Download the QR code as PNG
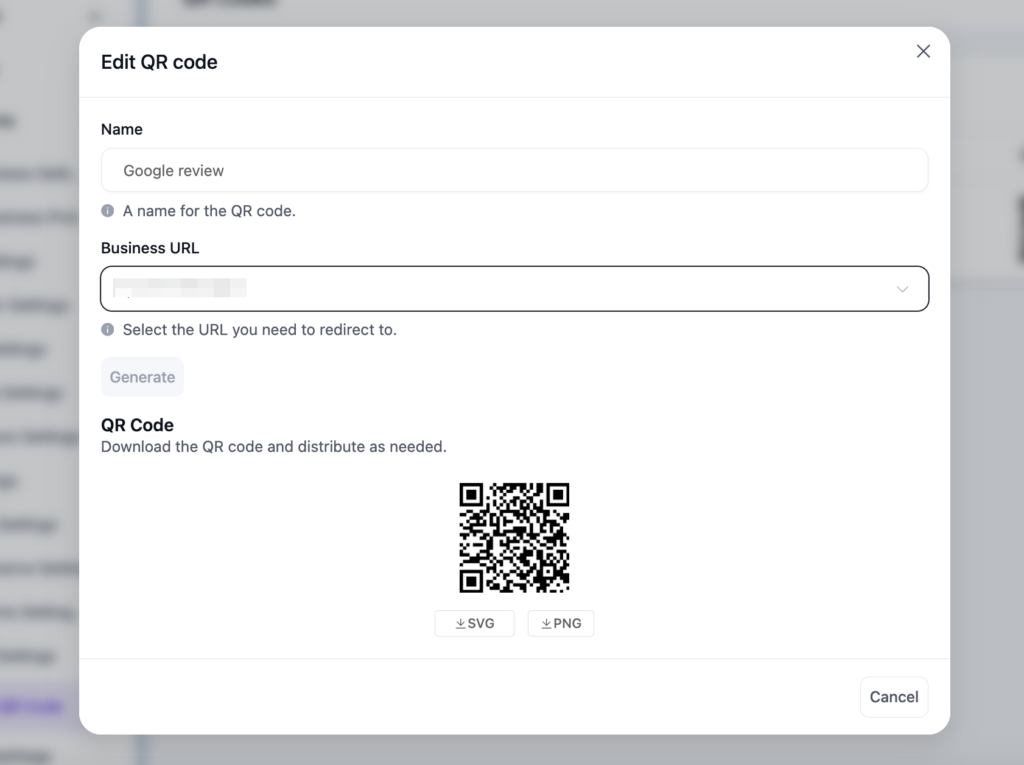 560,623
